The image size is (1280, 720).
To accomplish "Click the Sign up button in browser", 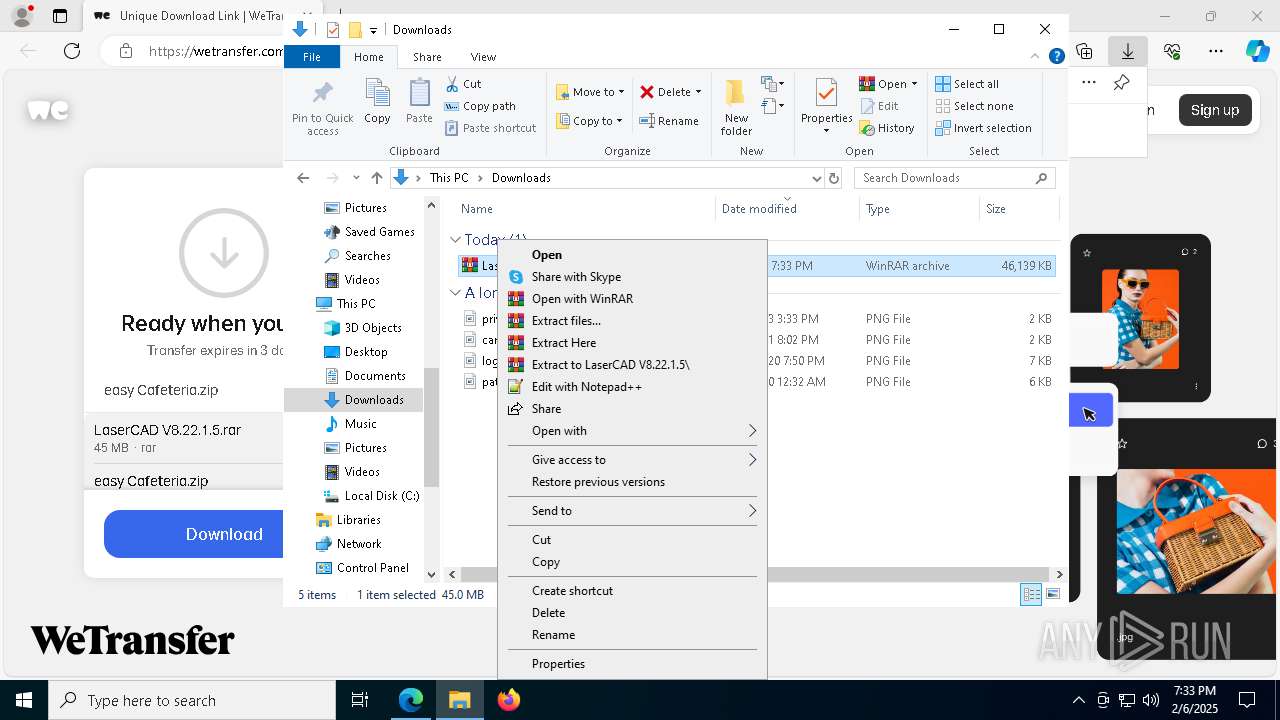I will tap(1214, 110).
